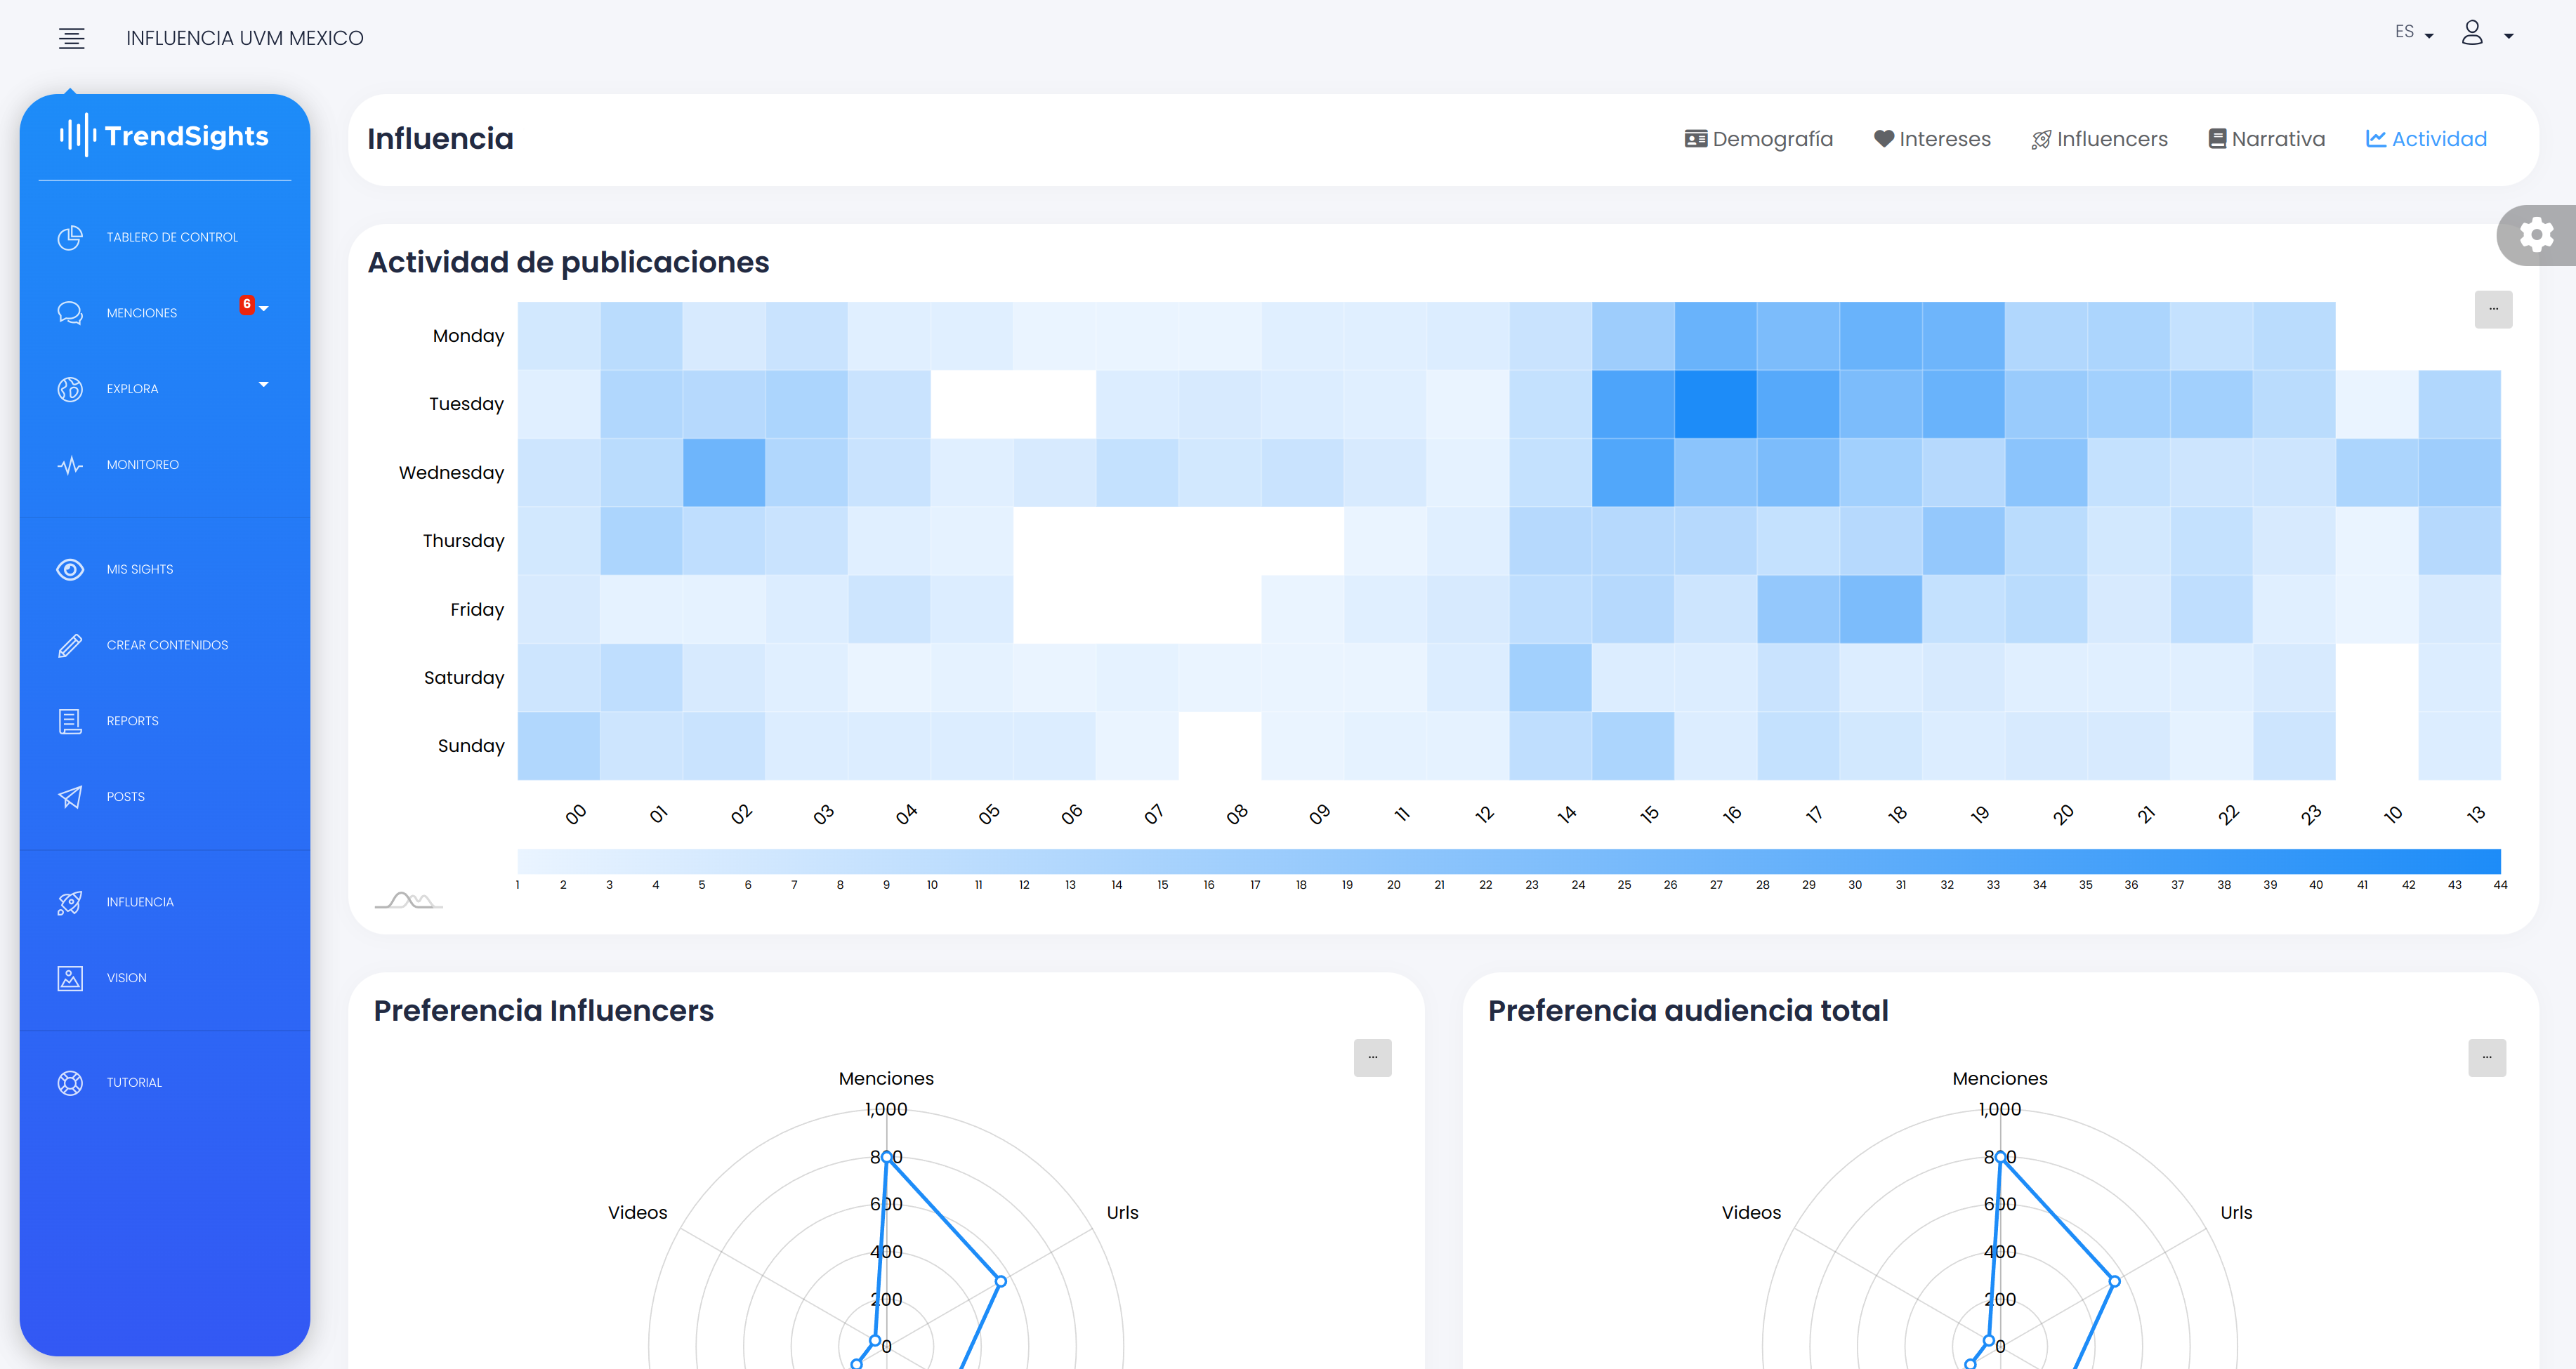Go to Tablero de Control
This screenshot has height=1369, width=2576.
tap(172, 237)
